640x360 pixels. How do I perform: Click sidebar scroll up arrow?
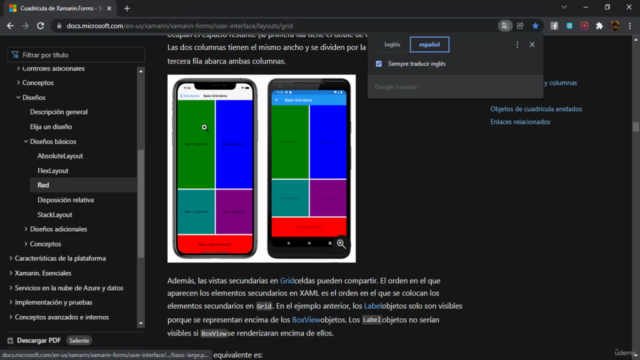(x=141, y=71)
